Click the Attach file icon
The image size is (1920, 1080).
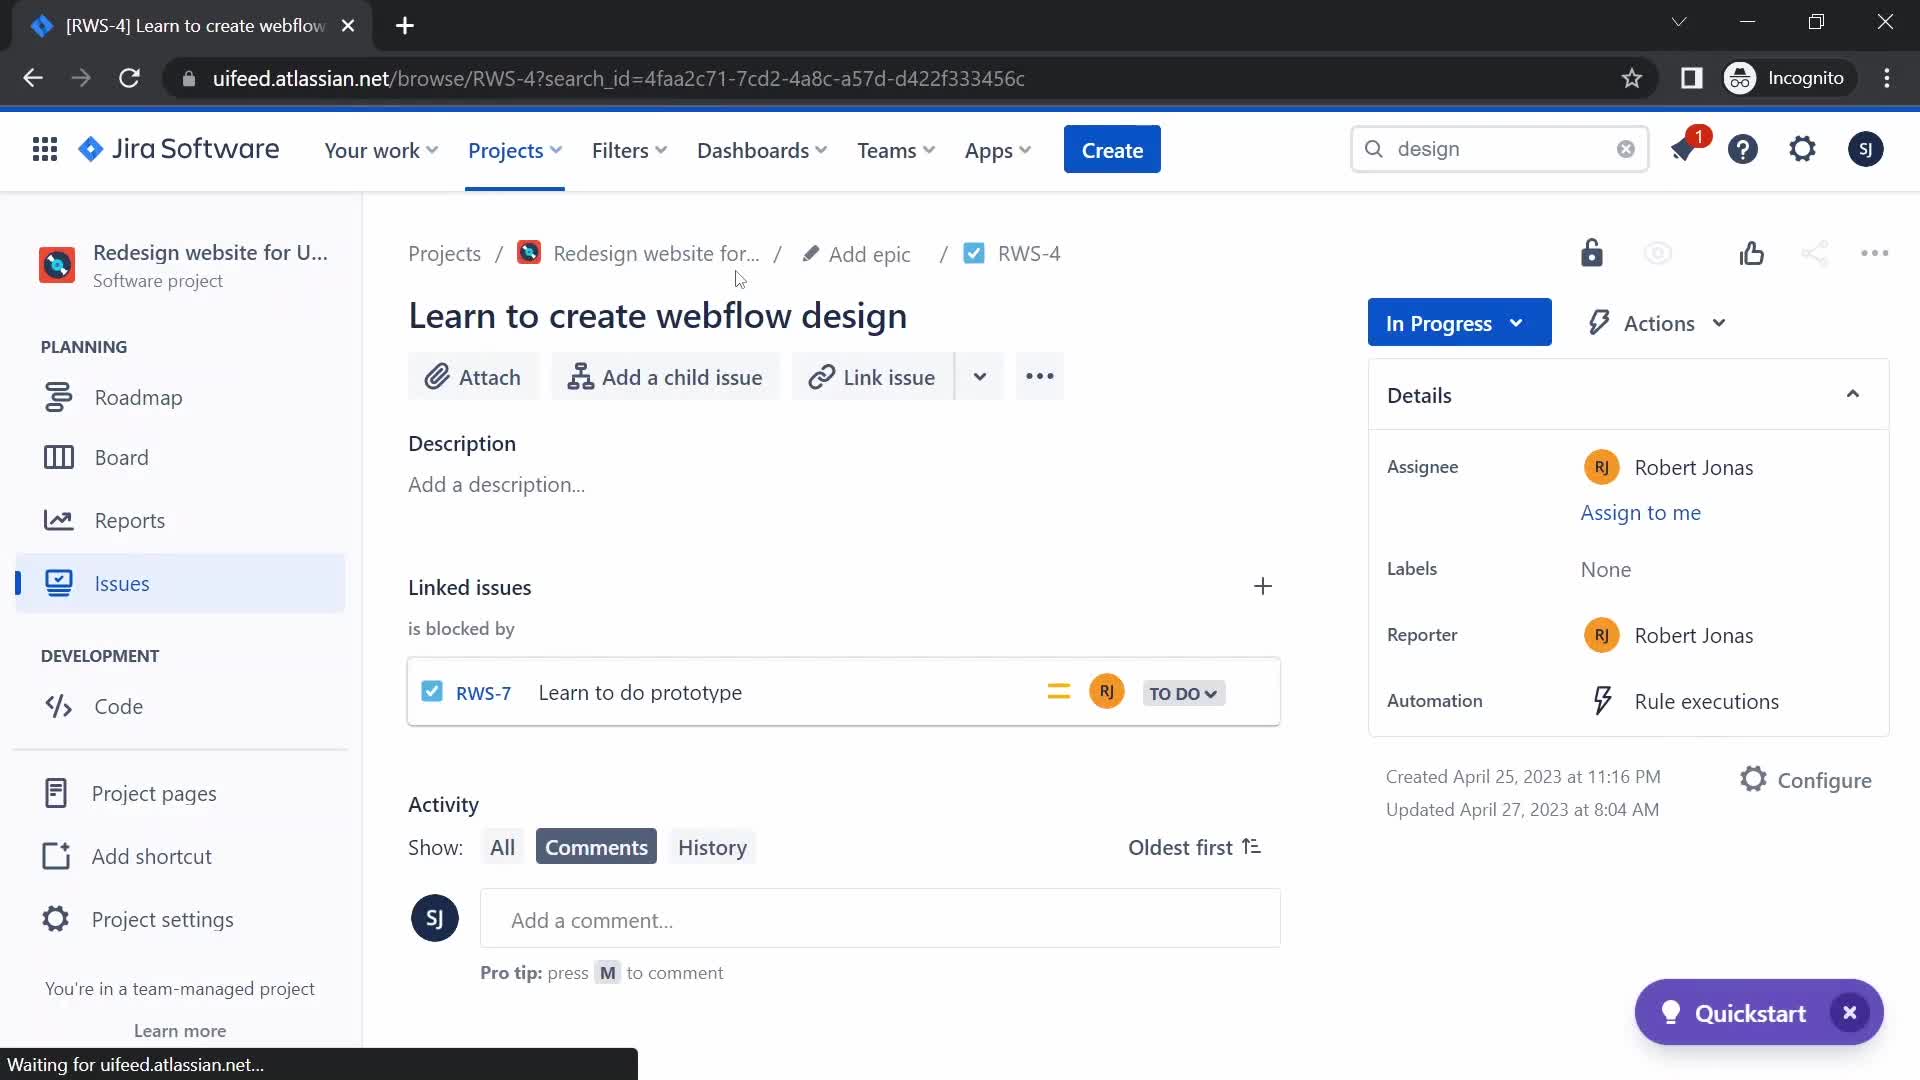pos(472,376)
